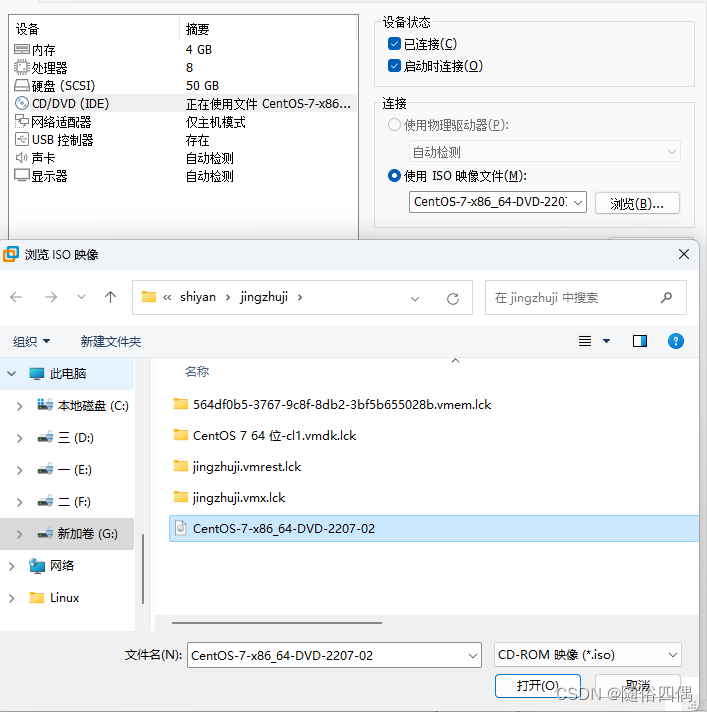Select the USB 控制器 icon
The image size is (707, 712).
click(21, 139)
